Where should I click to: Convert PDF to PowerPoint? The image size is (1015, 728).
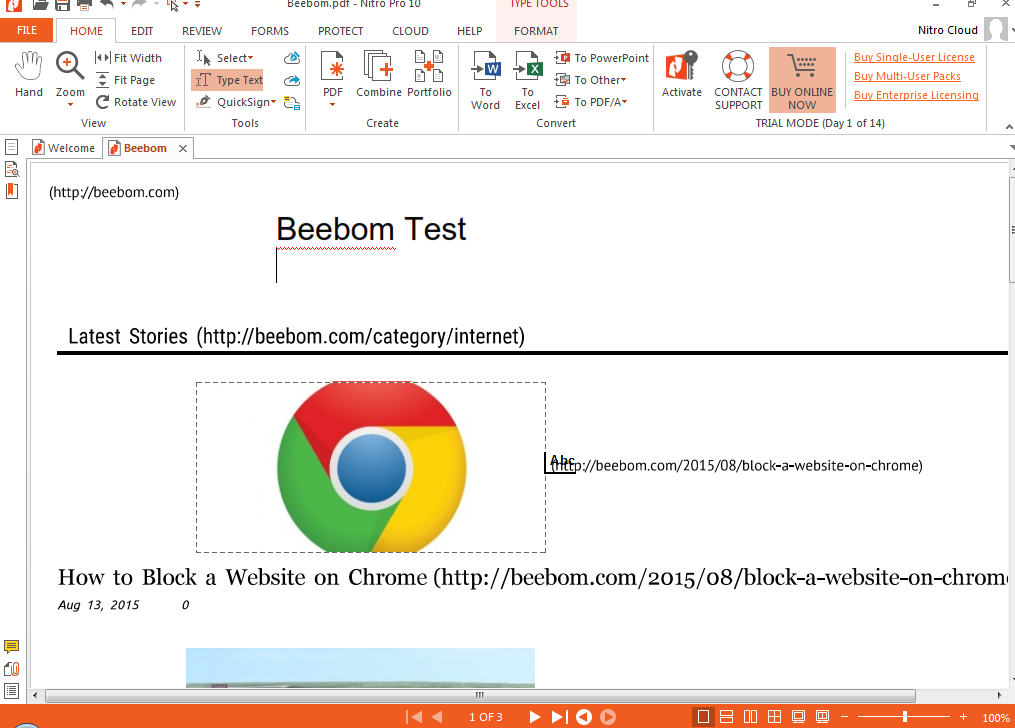(x=601, y=58)
